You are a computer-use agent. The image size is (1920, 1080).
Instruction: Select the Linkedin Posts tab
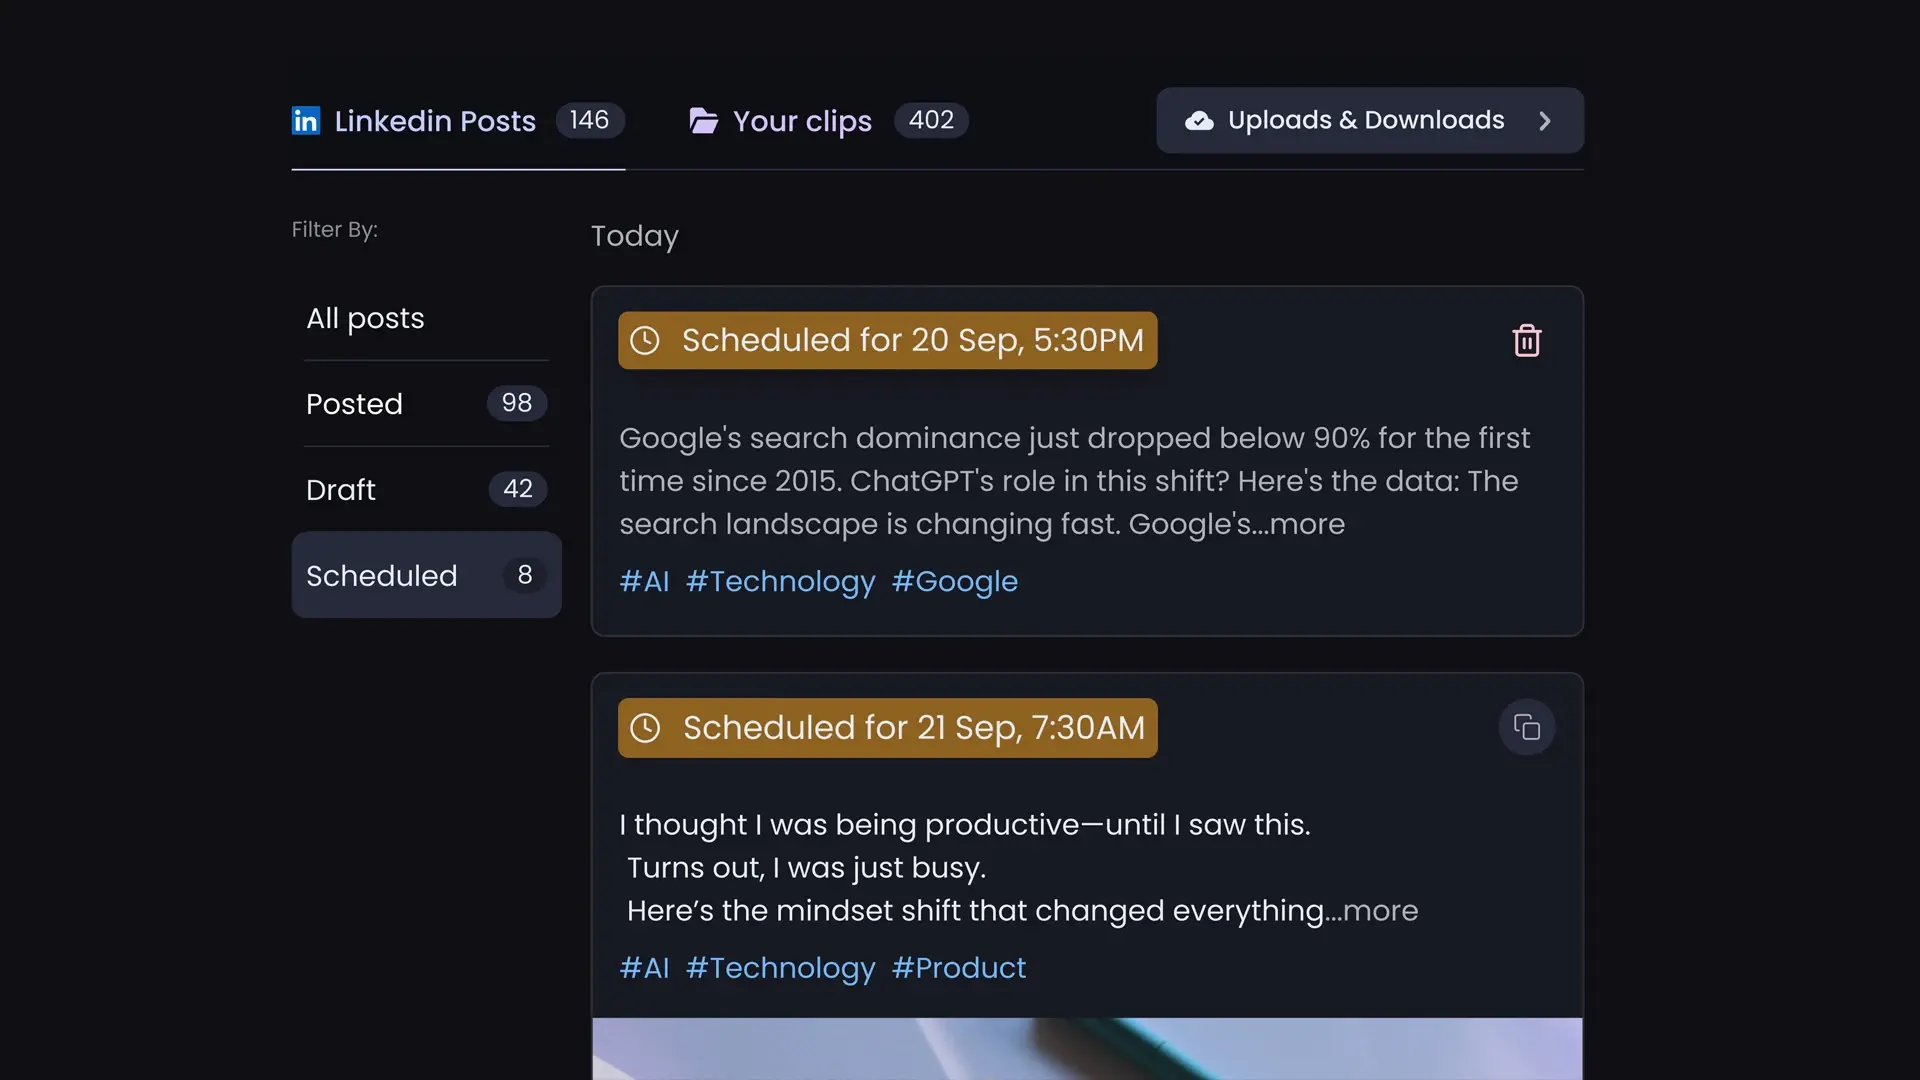click(434, 120)
